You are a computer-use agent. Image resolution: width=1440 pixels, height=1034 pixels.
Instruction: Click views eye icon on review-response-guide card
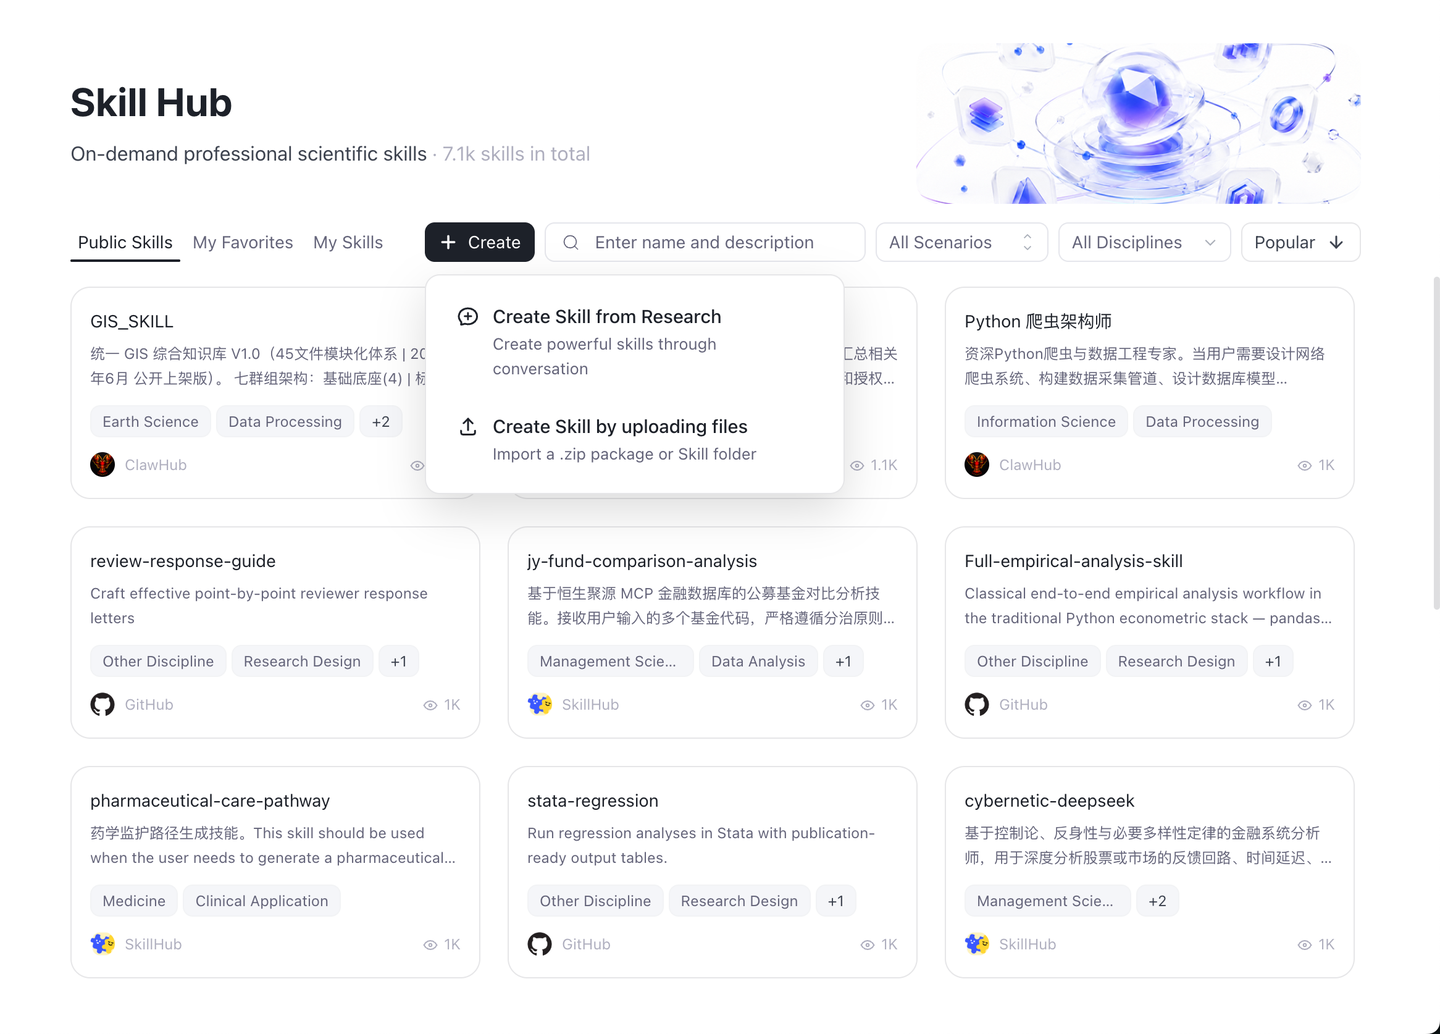tap(430, 705)
